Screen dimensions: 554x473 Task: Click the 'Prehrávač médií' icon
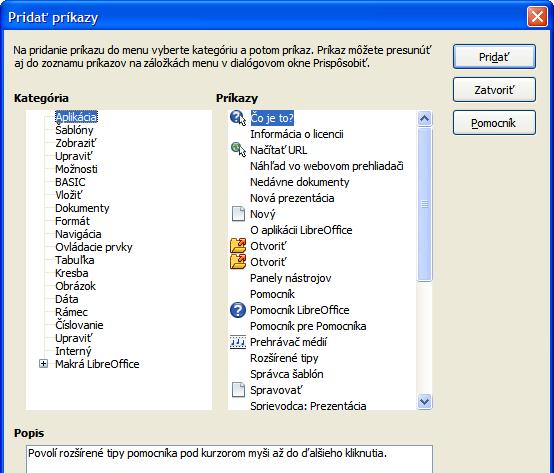click(238, 342)
